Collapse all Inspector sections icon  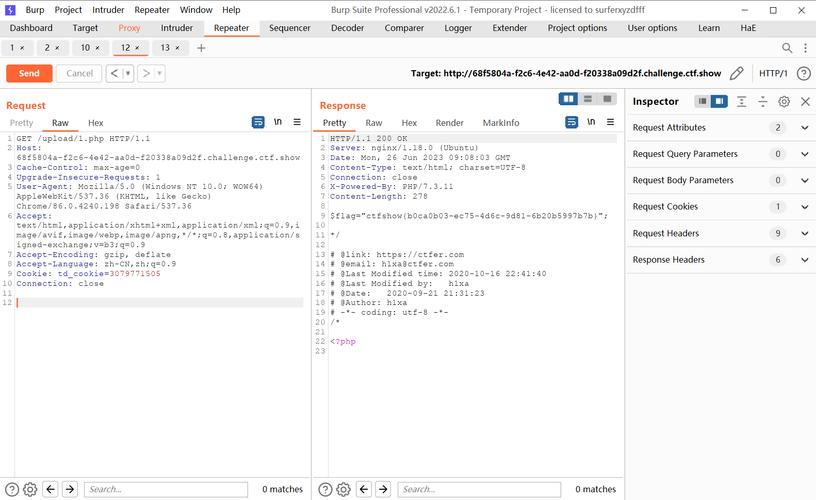click(762, 101)
